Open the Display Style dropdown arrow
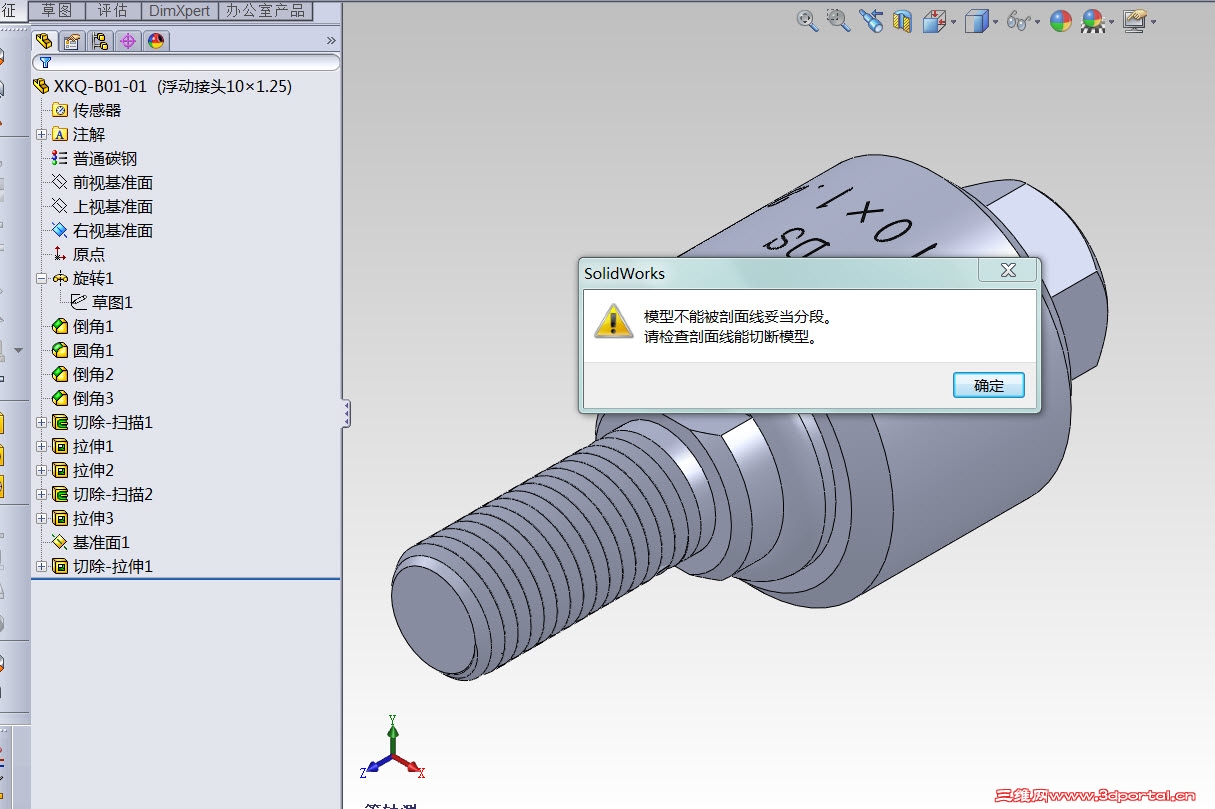 point(995,22)
